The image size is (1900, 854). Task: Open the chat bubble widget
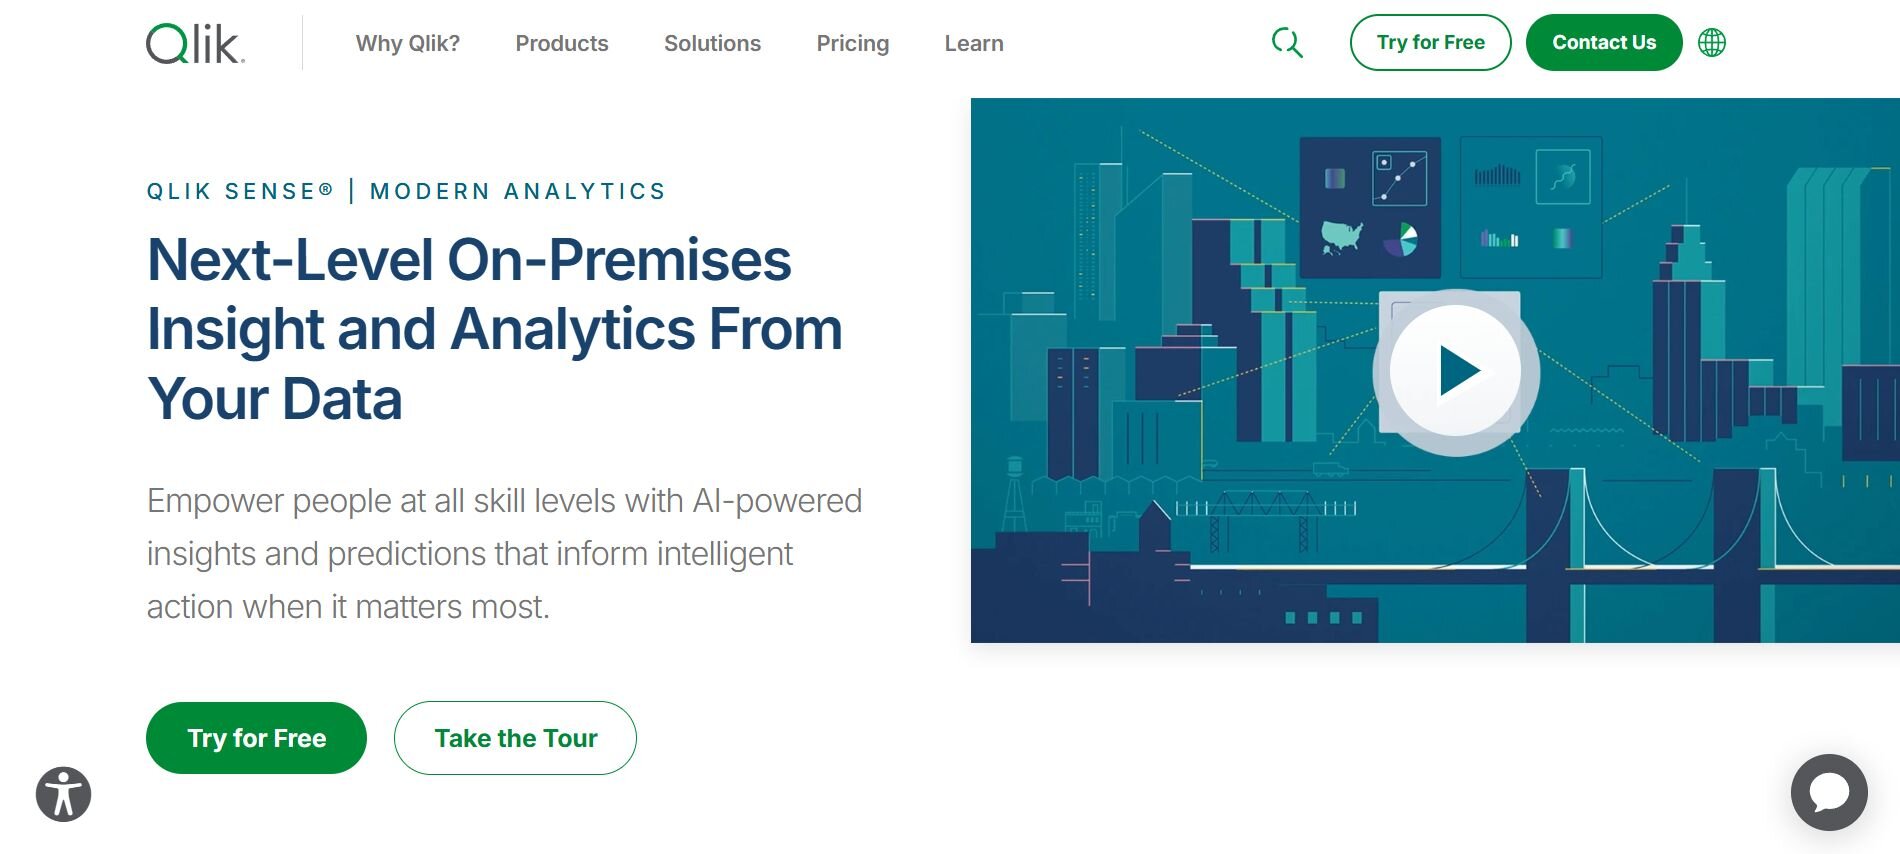(1828, 792)
